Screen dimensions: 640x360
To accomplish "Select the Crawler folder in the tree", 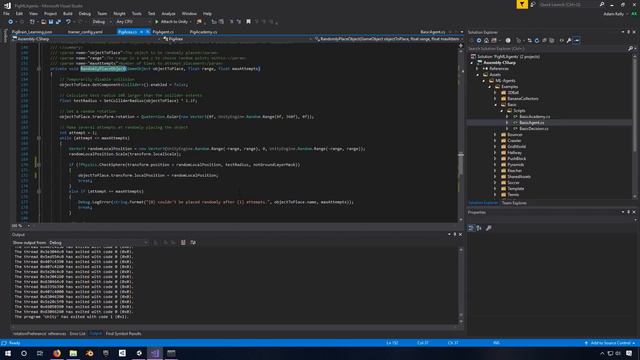I will click(514, 140).
